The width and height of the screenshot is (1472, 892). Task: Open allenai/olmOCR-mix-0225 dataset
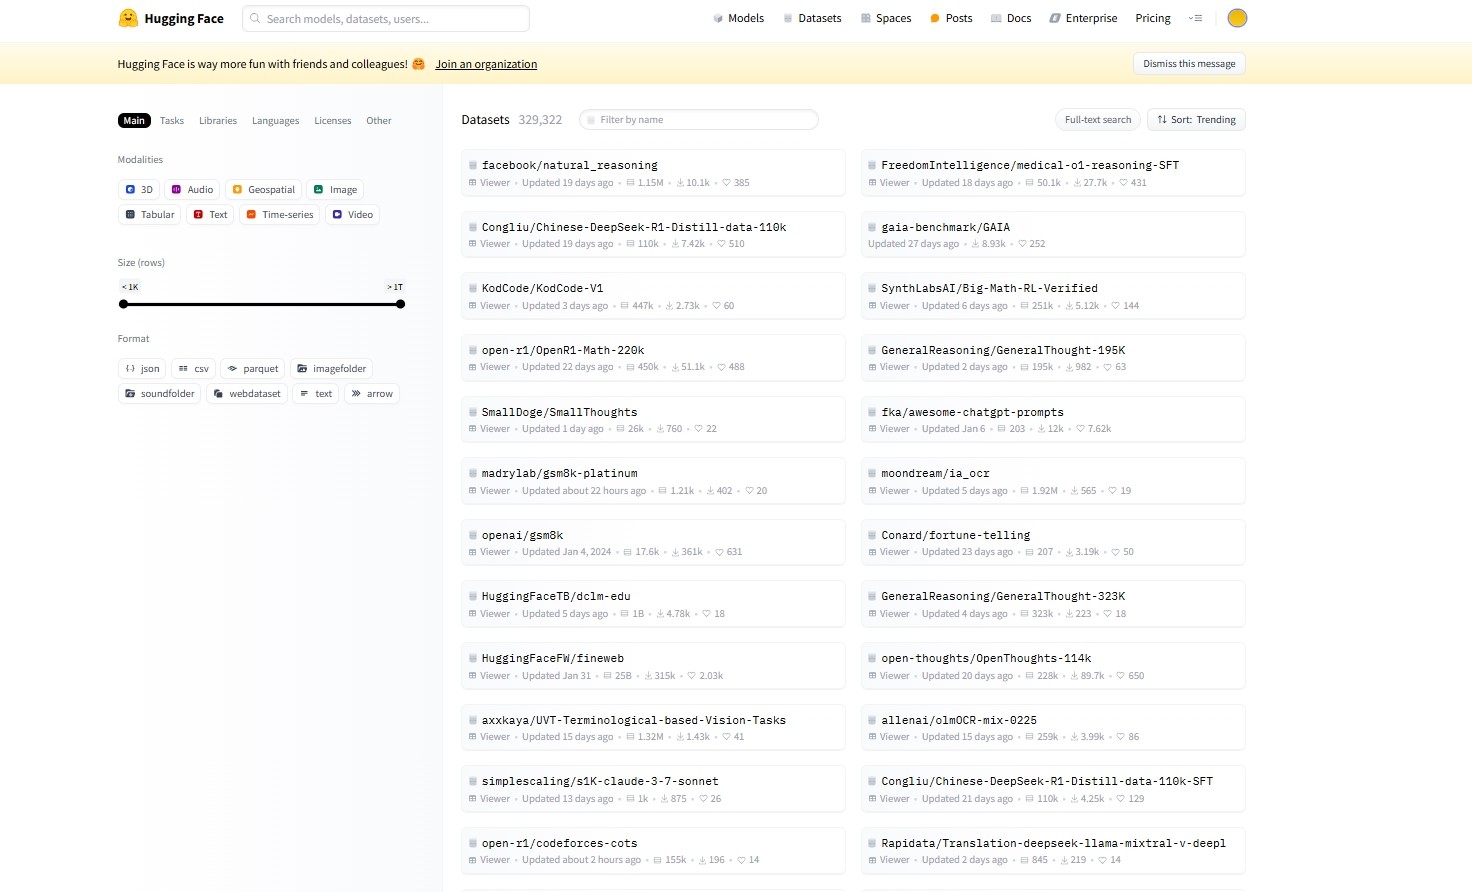(x=1053, y=727)
